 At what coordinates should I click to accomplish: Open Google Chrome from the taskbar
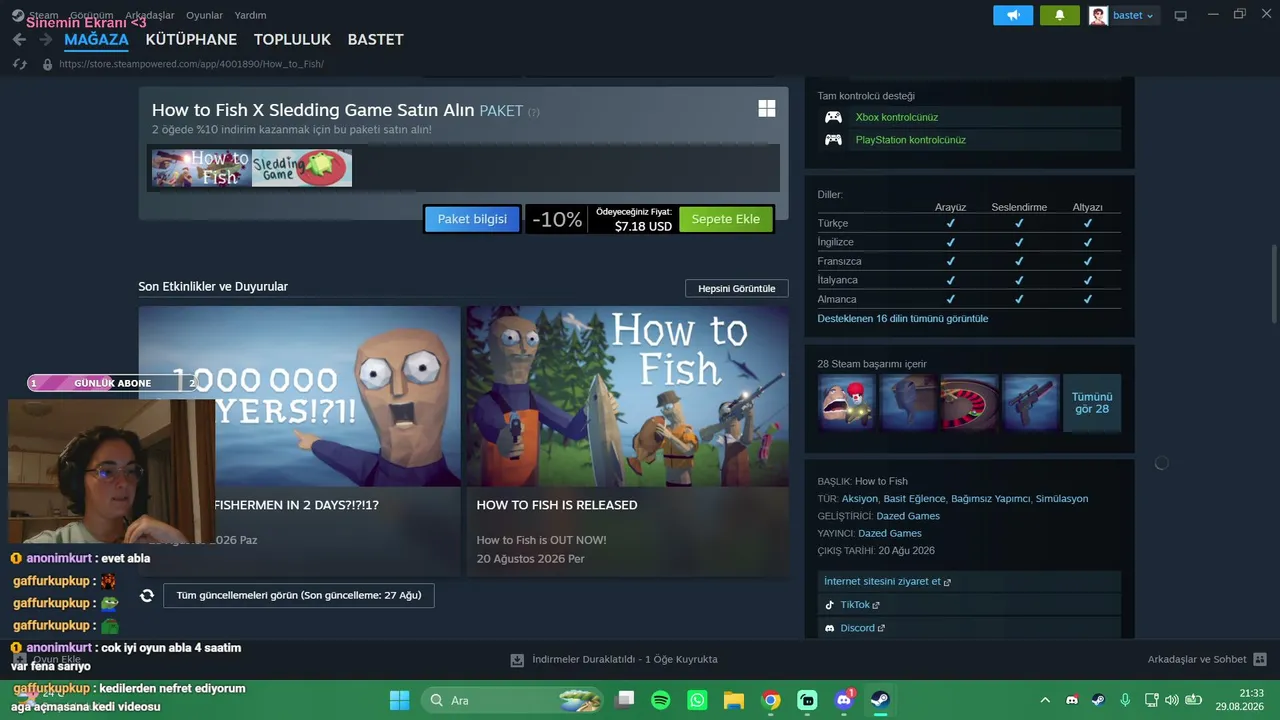pos(771,700)
